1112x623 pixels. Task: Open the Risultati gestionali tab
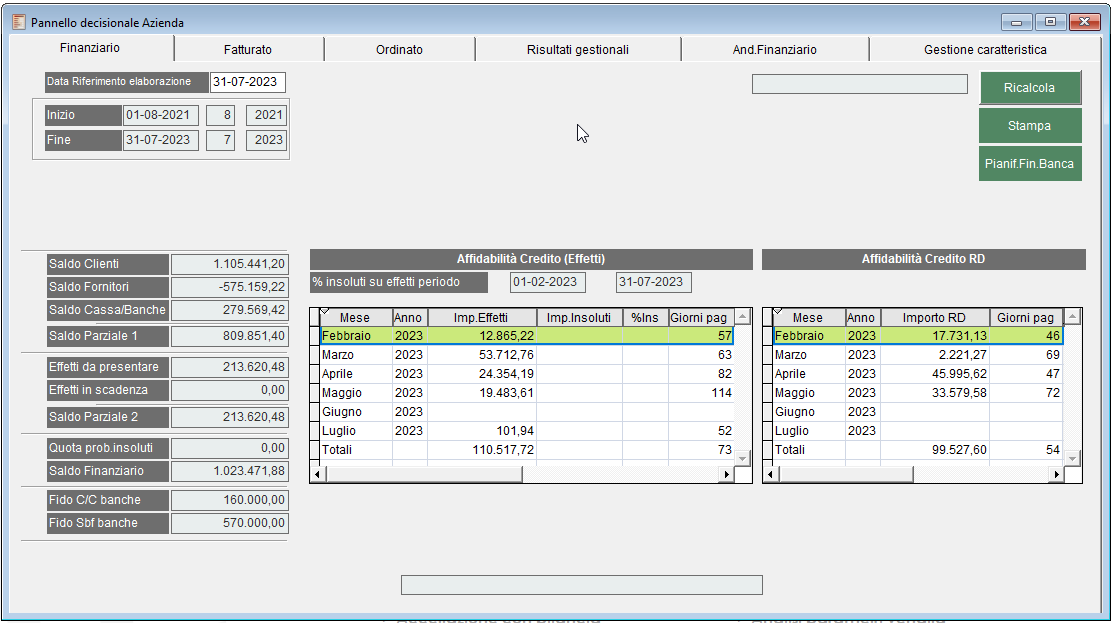[578, 49]
